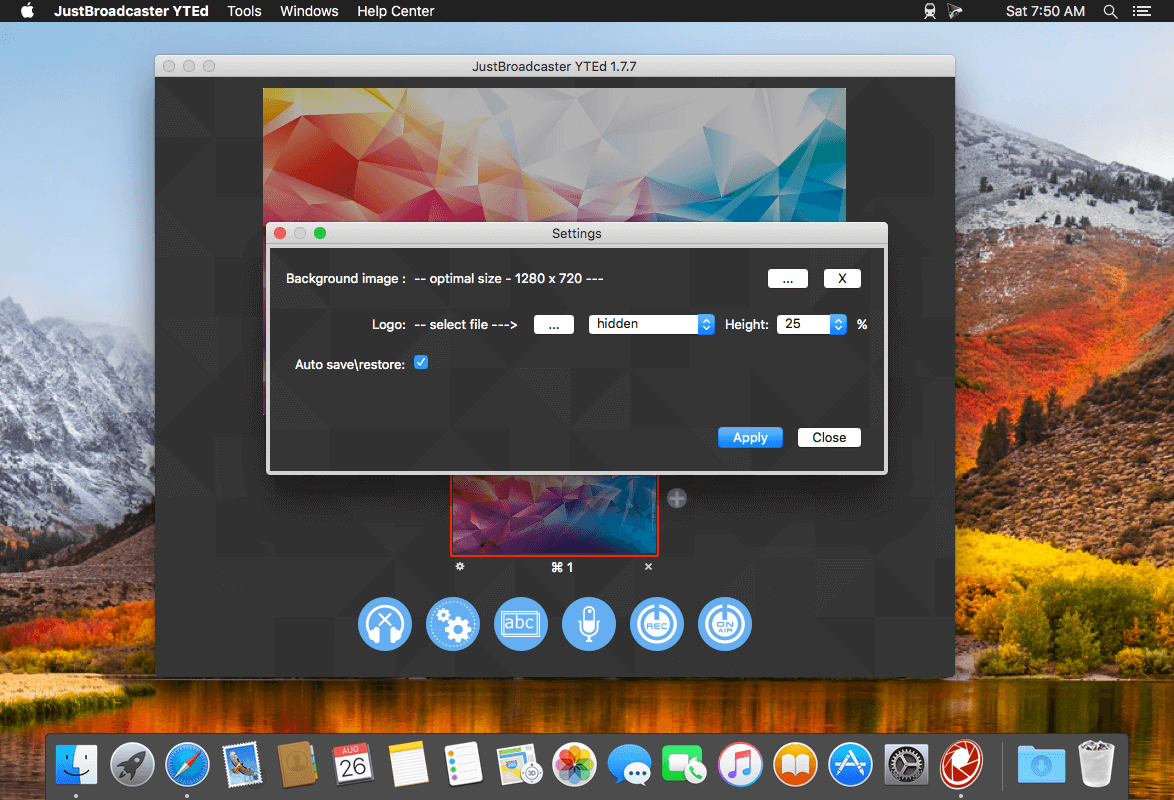Click the microphone icon

[589, 624]
